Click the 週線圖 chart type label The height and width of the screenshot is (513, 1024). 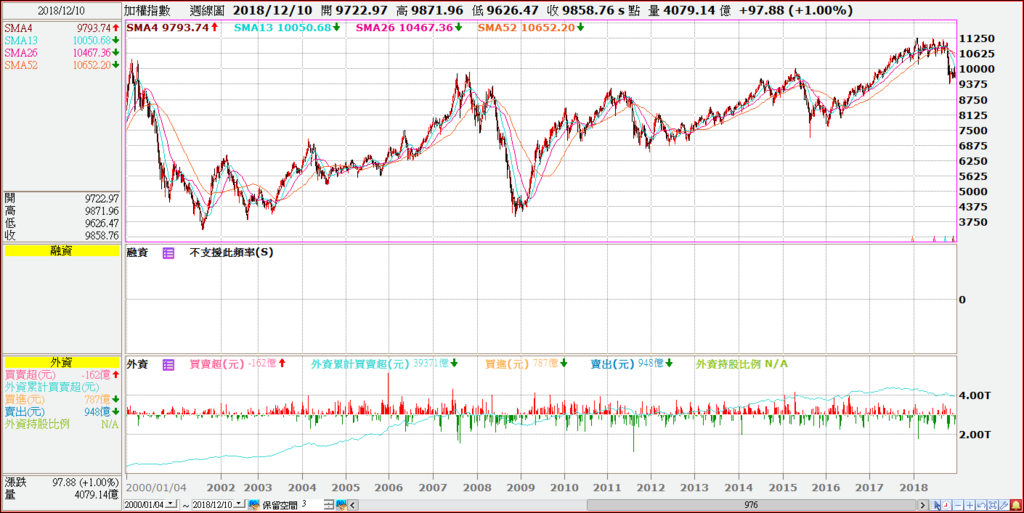pos(208,11)
